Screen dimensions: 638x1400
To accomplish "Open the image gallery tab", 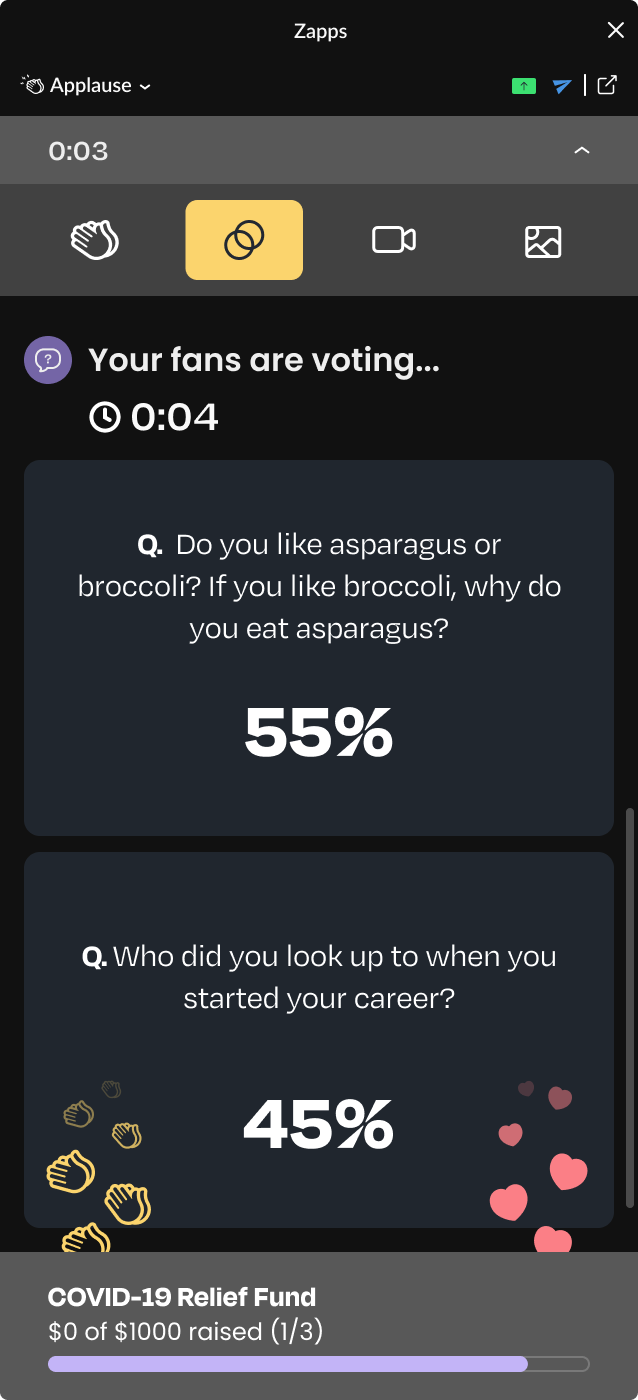I will click(x=543, y=241).
